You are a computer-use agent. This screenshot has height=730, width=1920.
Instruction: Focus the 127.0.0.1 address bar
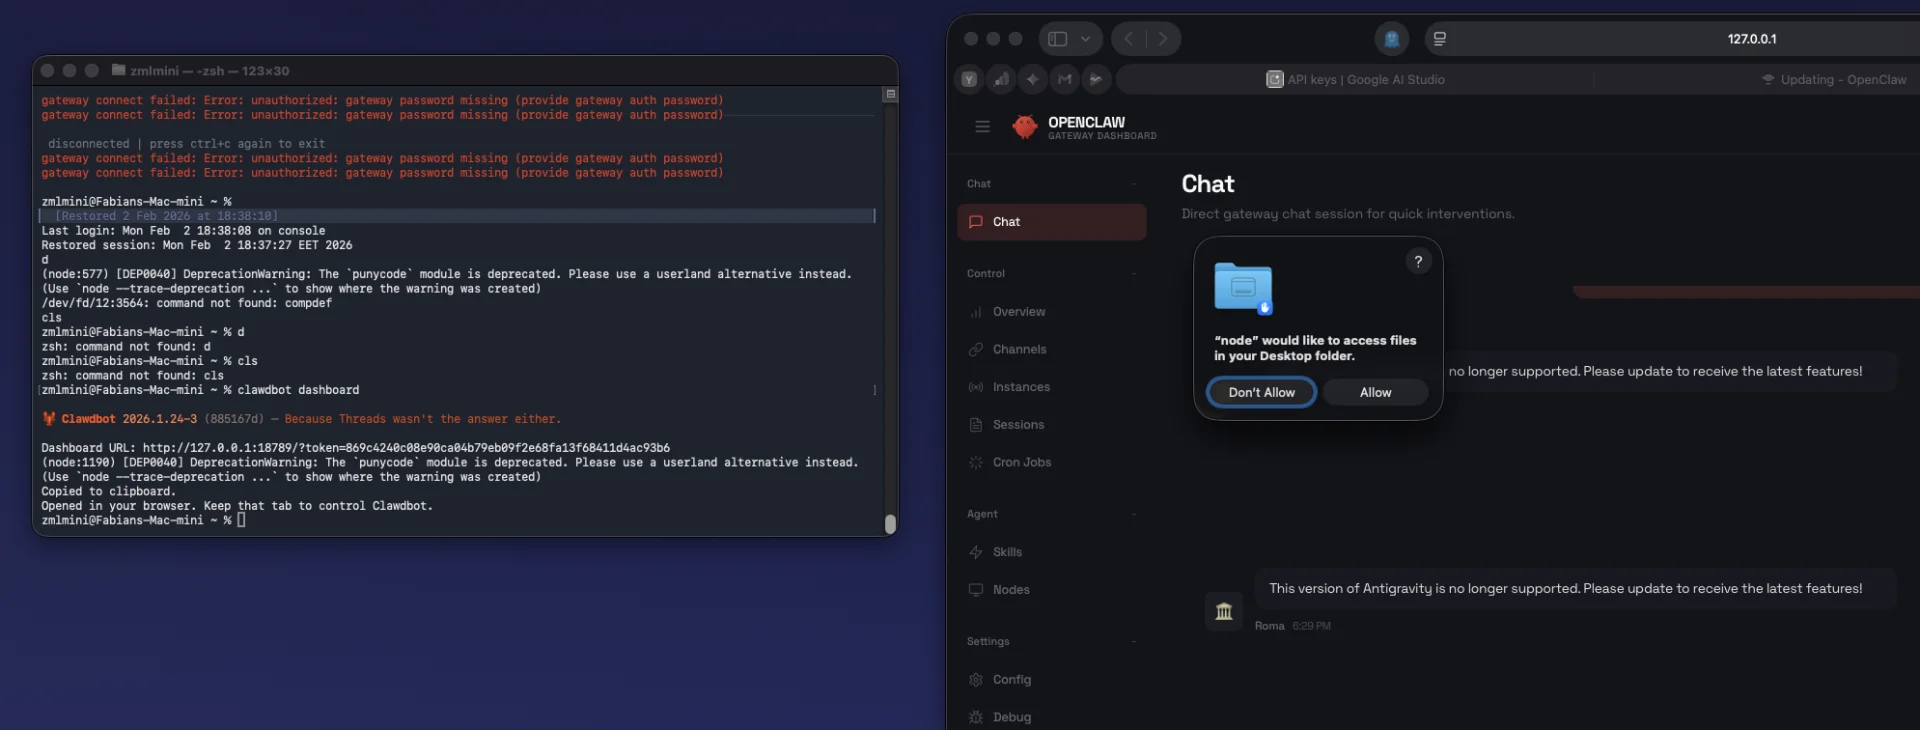(x=1752, y=39)
